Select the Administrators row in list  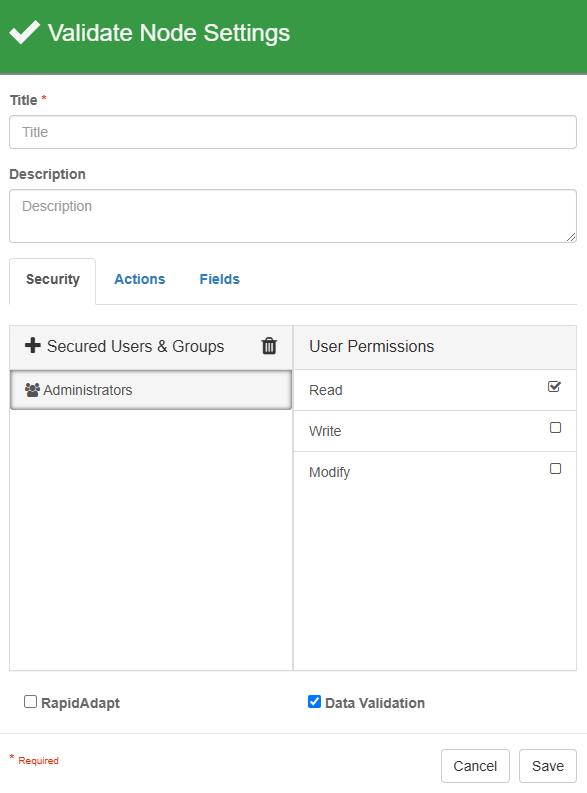(151, 390)
